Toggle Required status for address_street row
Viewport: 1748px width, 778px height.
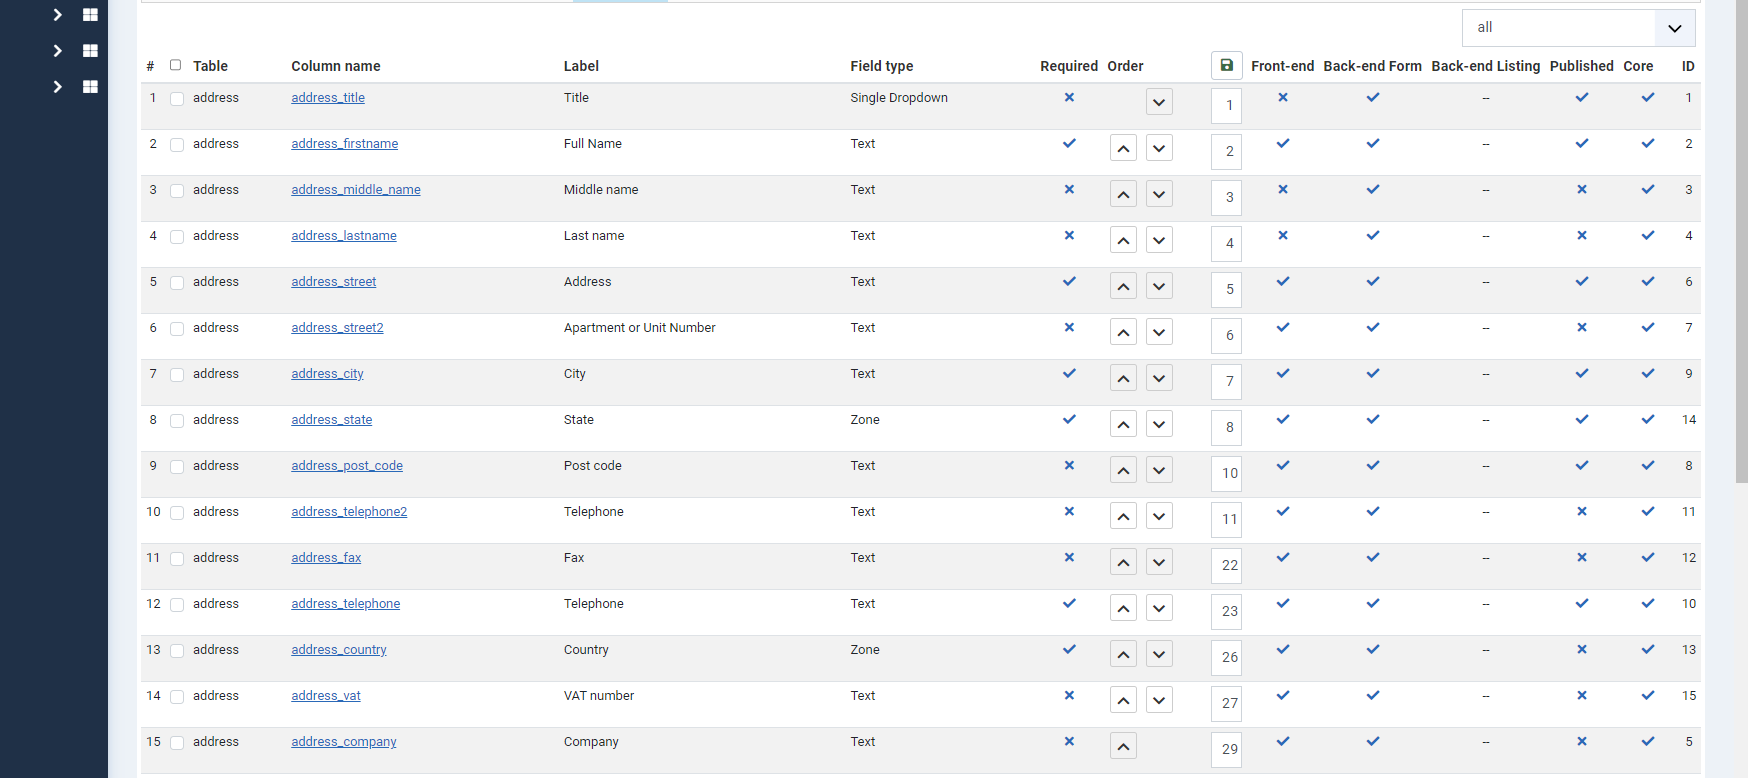coord(1069,282)
